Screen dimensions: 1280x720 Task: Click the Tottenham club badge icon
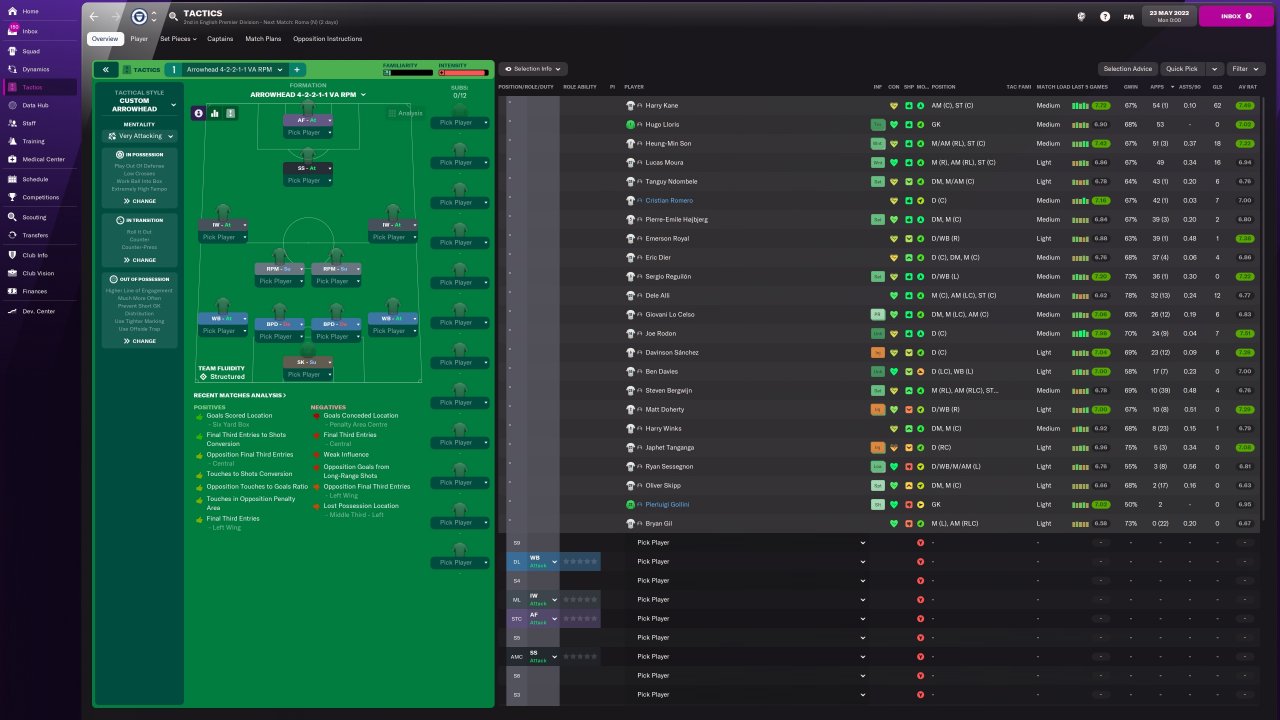click(x=139, y=17)
